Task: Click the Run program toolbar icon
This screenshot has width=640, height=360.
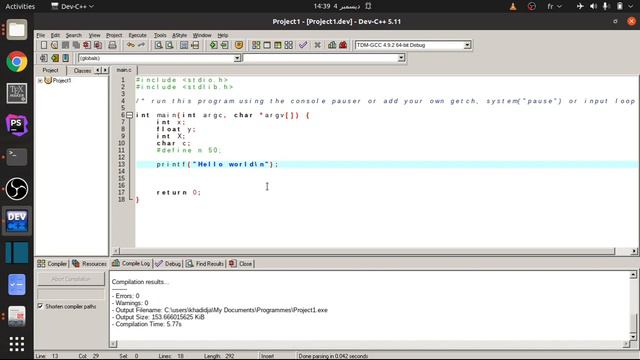Action: tap(267, 45)
